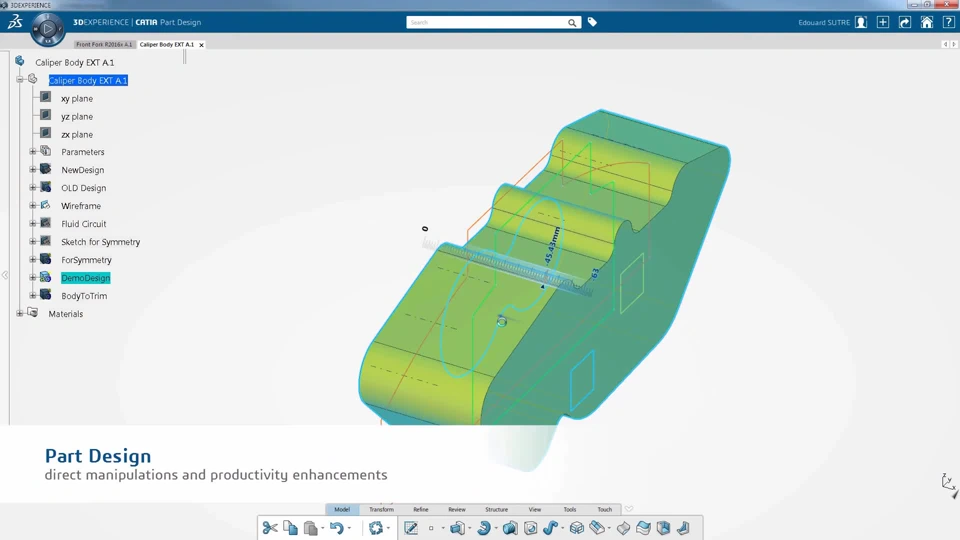
Task: Expand the Materials tree node
Action: (20, 313)
